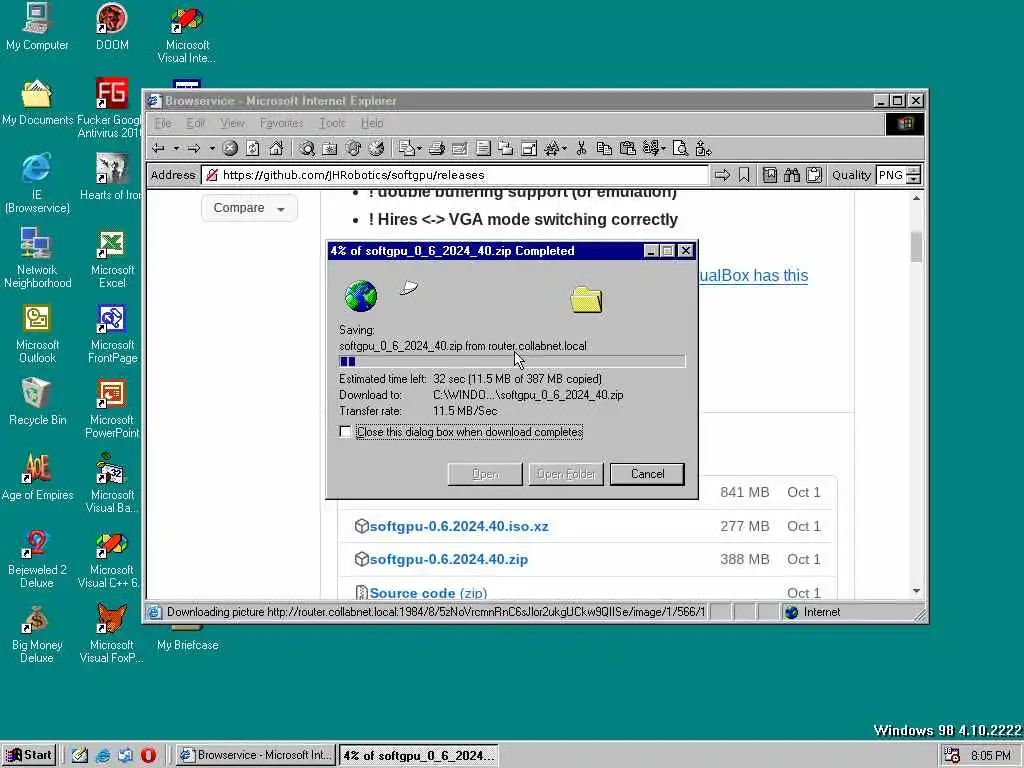
Task: Click softgpu-0.6.2024.40.zip download link
Action: click(x=449, y=560)
